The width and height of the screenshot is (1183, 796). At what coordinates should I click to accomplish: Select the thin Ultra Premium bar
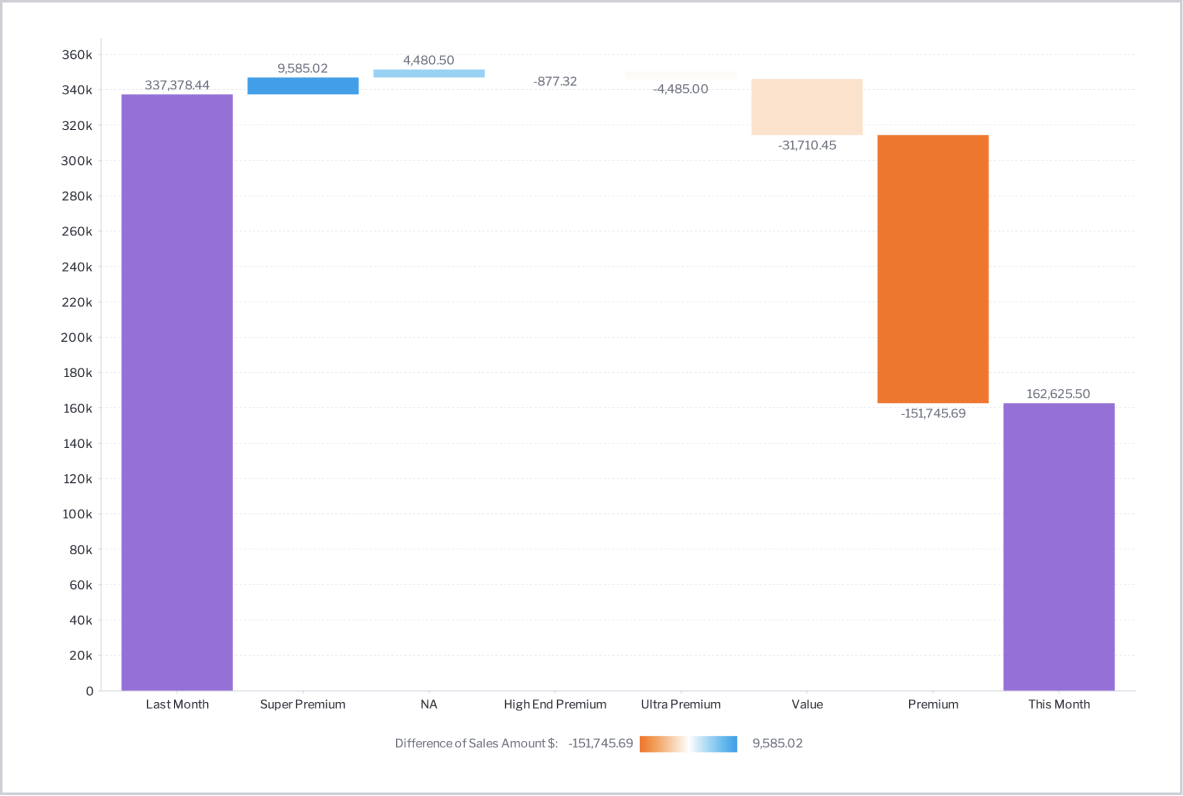click(x=681, y=75)
